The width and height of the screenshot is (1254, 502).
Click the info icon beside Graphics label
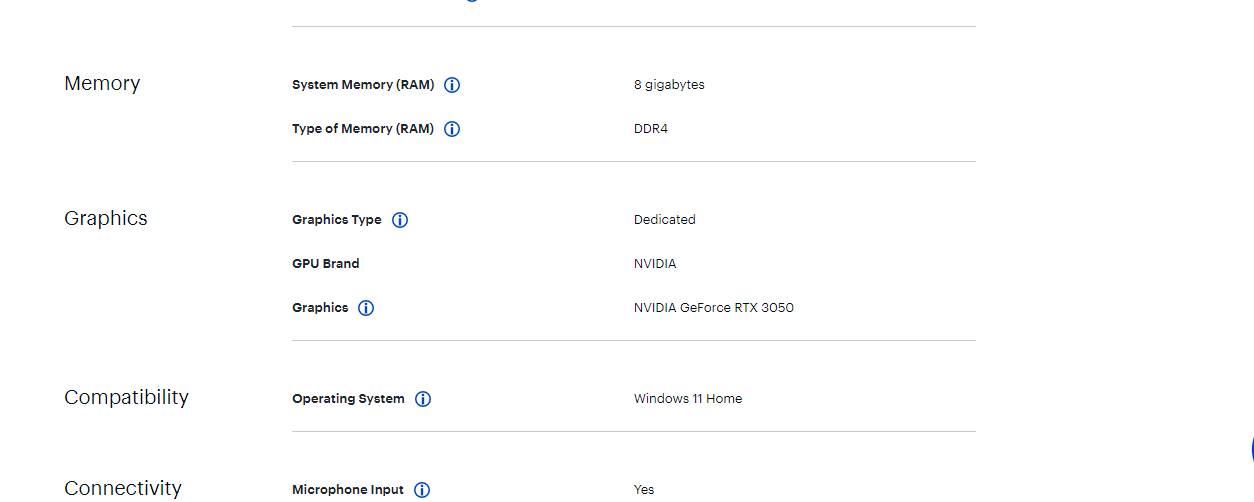[366, 308]
